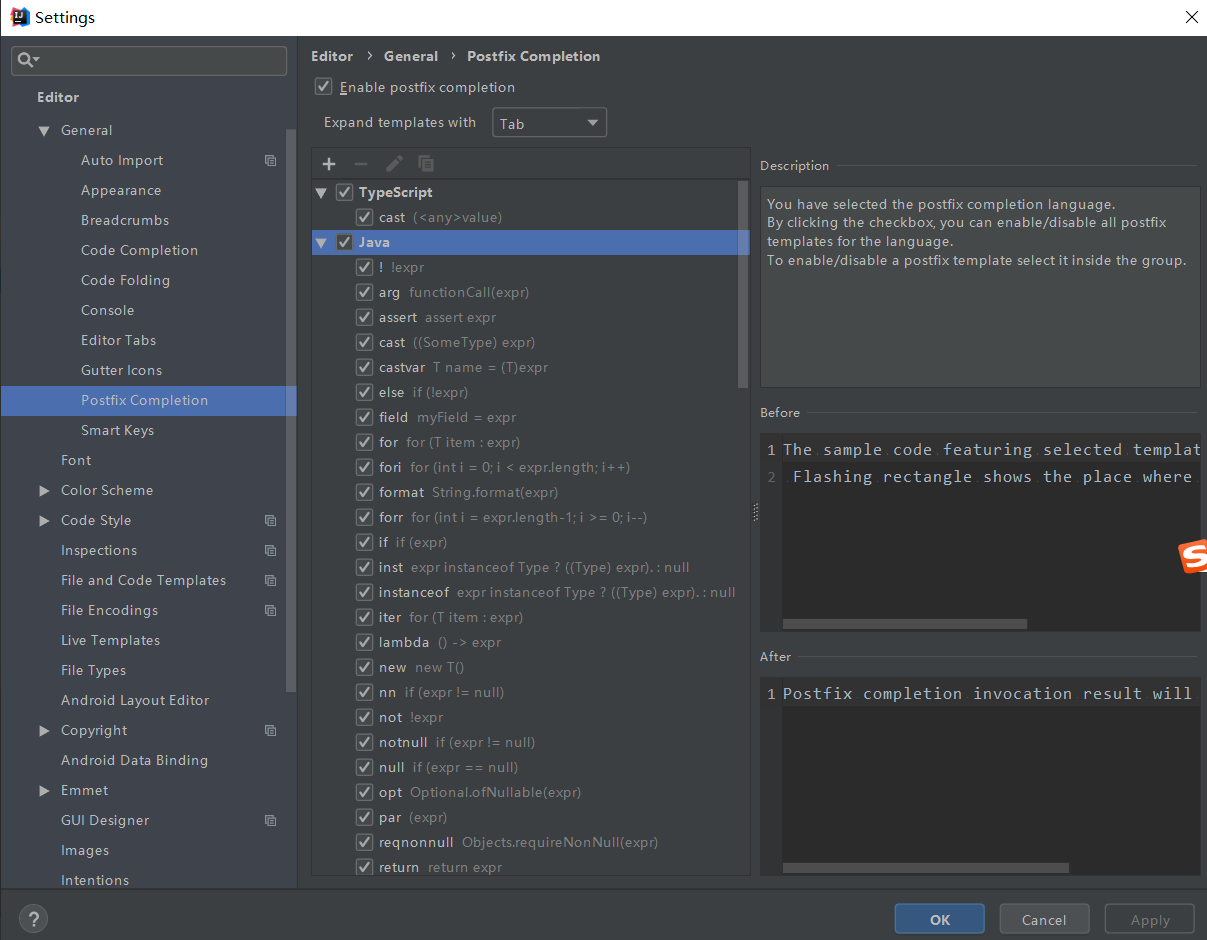
Task: Click the edit template pencil icon
Action: [394, 163]
